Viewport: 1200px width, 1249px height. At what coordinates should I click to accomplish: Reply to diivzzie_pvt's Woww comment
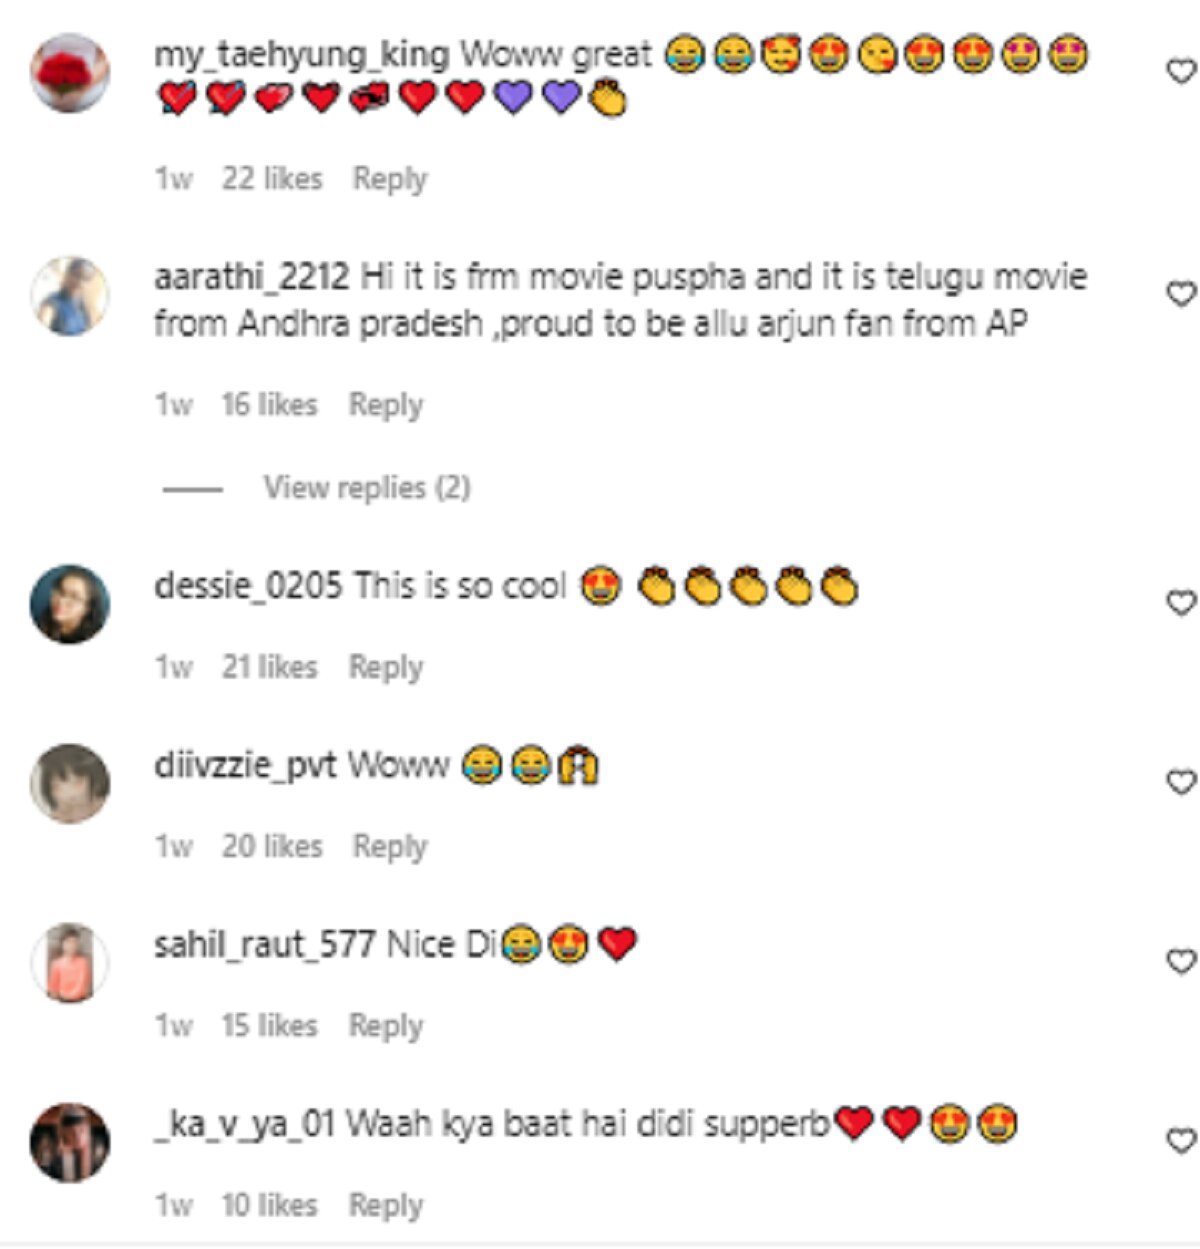390,847
